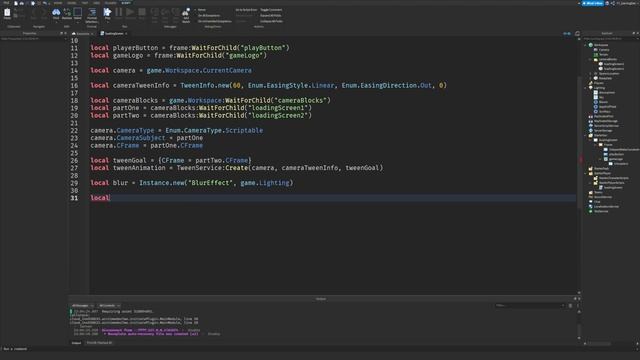Select the Output tab at bottom
The width and height of the screenshot is (640, 360).
tap(76, 343)
